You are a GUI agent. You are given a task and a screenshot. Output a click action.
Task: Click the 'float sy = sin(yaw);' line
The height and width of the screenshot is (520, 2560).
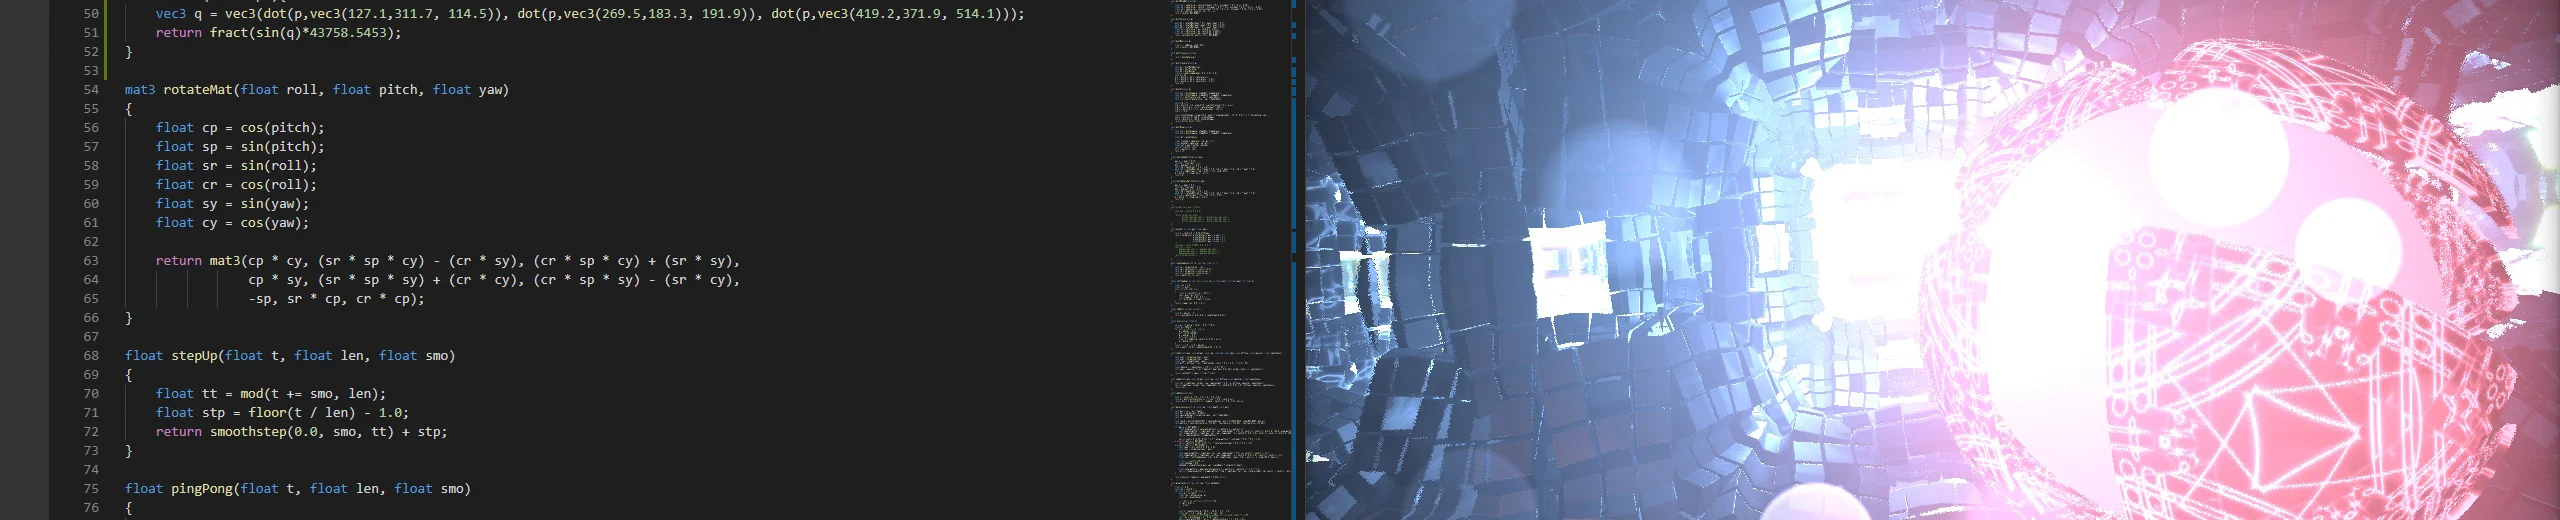click(x=232, y=204)
